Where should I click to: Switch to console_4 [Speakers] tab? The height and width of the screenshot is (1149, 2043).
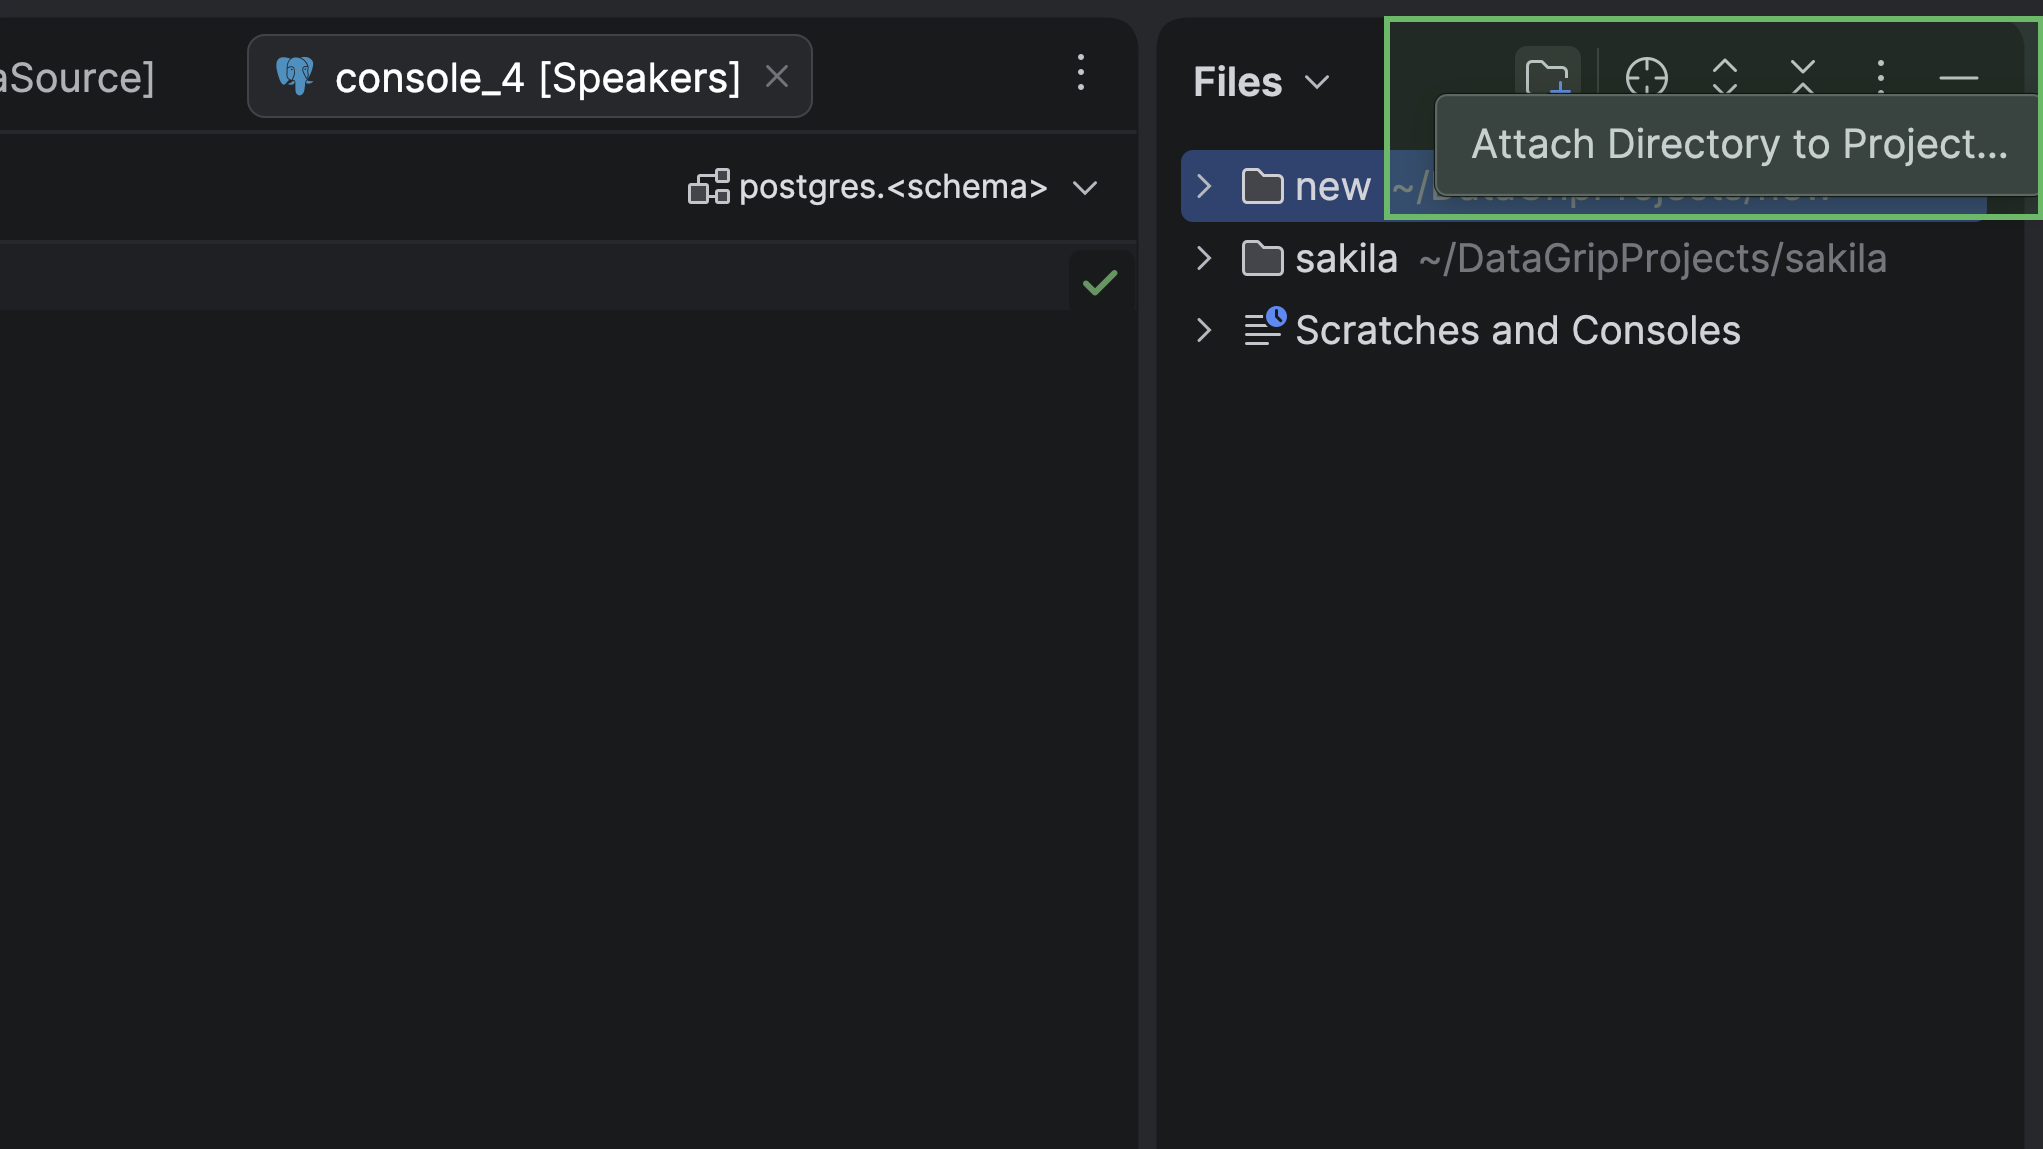pyautogui.click(x=537, y=77)
